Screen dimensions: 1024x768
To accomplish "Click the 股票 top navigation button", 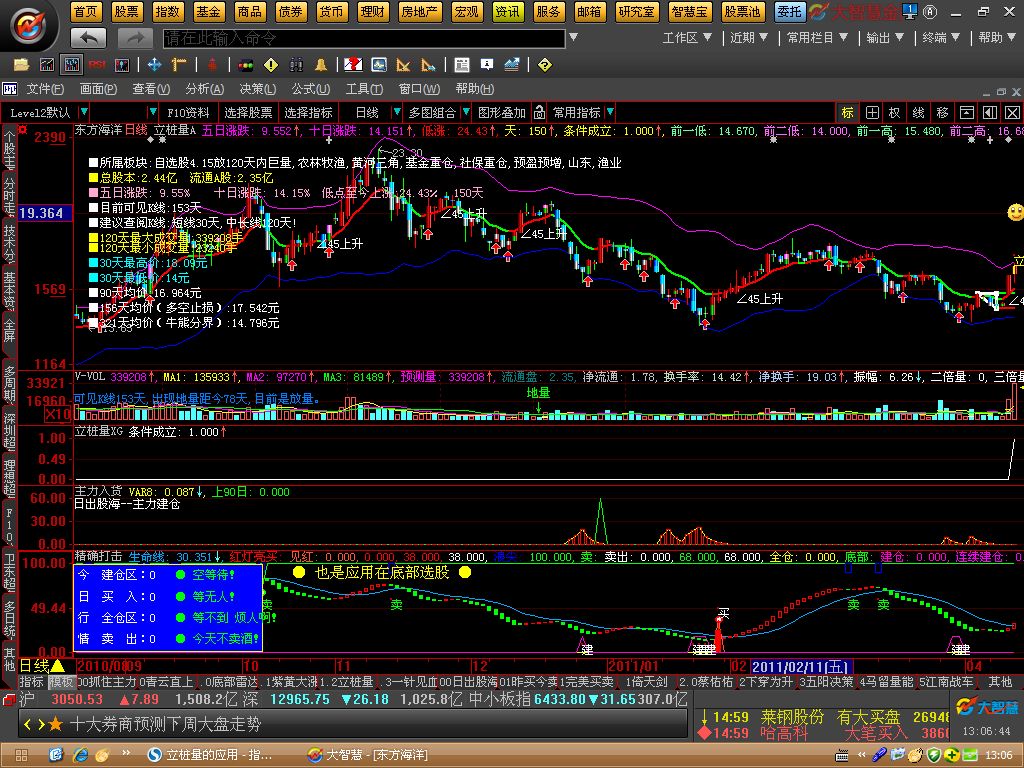I will coord(126,11).
